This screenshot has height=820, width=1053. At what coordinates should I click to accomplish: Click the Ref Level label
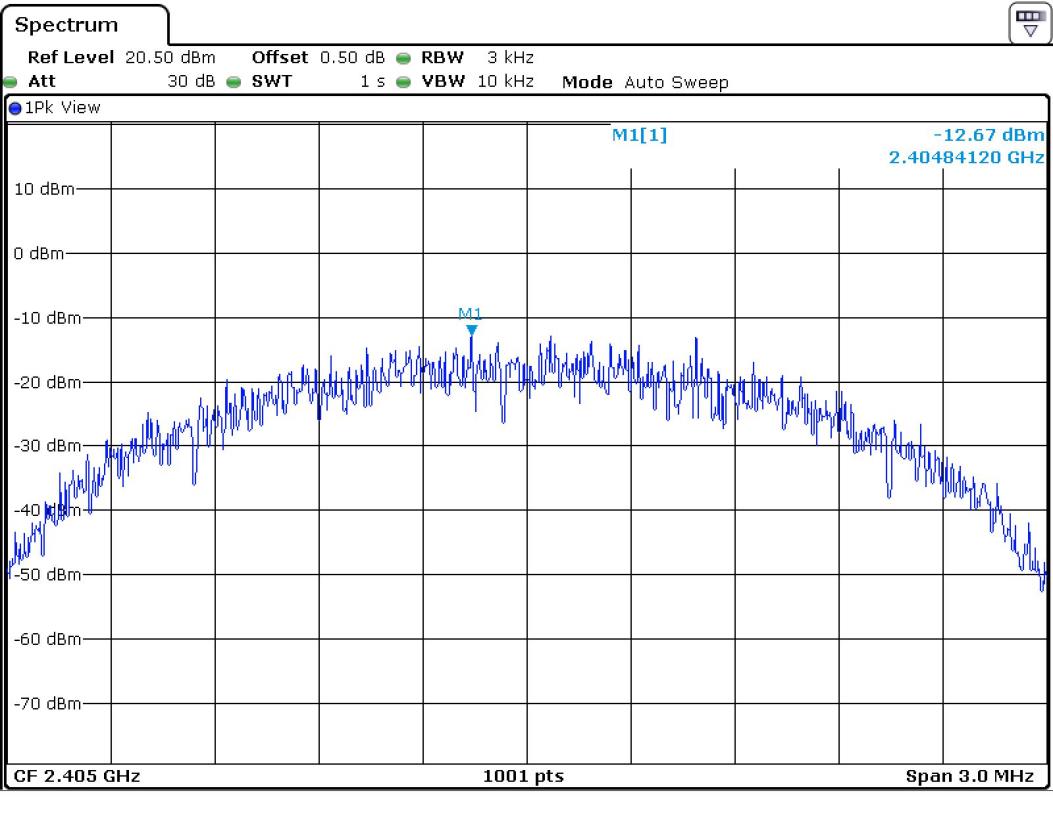(x=71, y=57)
